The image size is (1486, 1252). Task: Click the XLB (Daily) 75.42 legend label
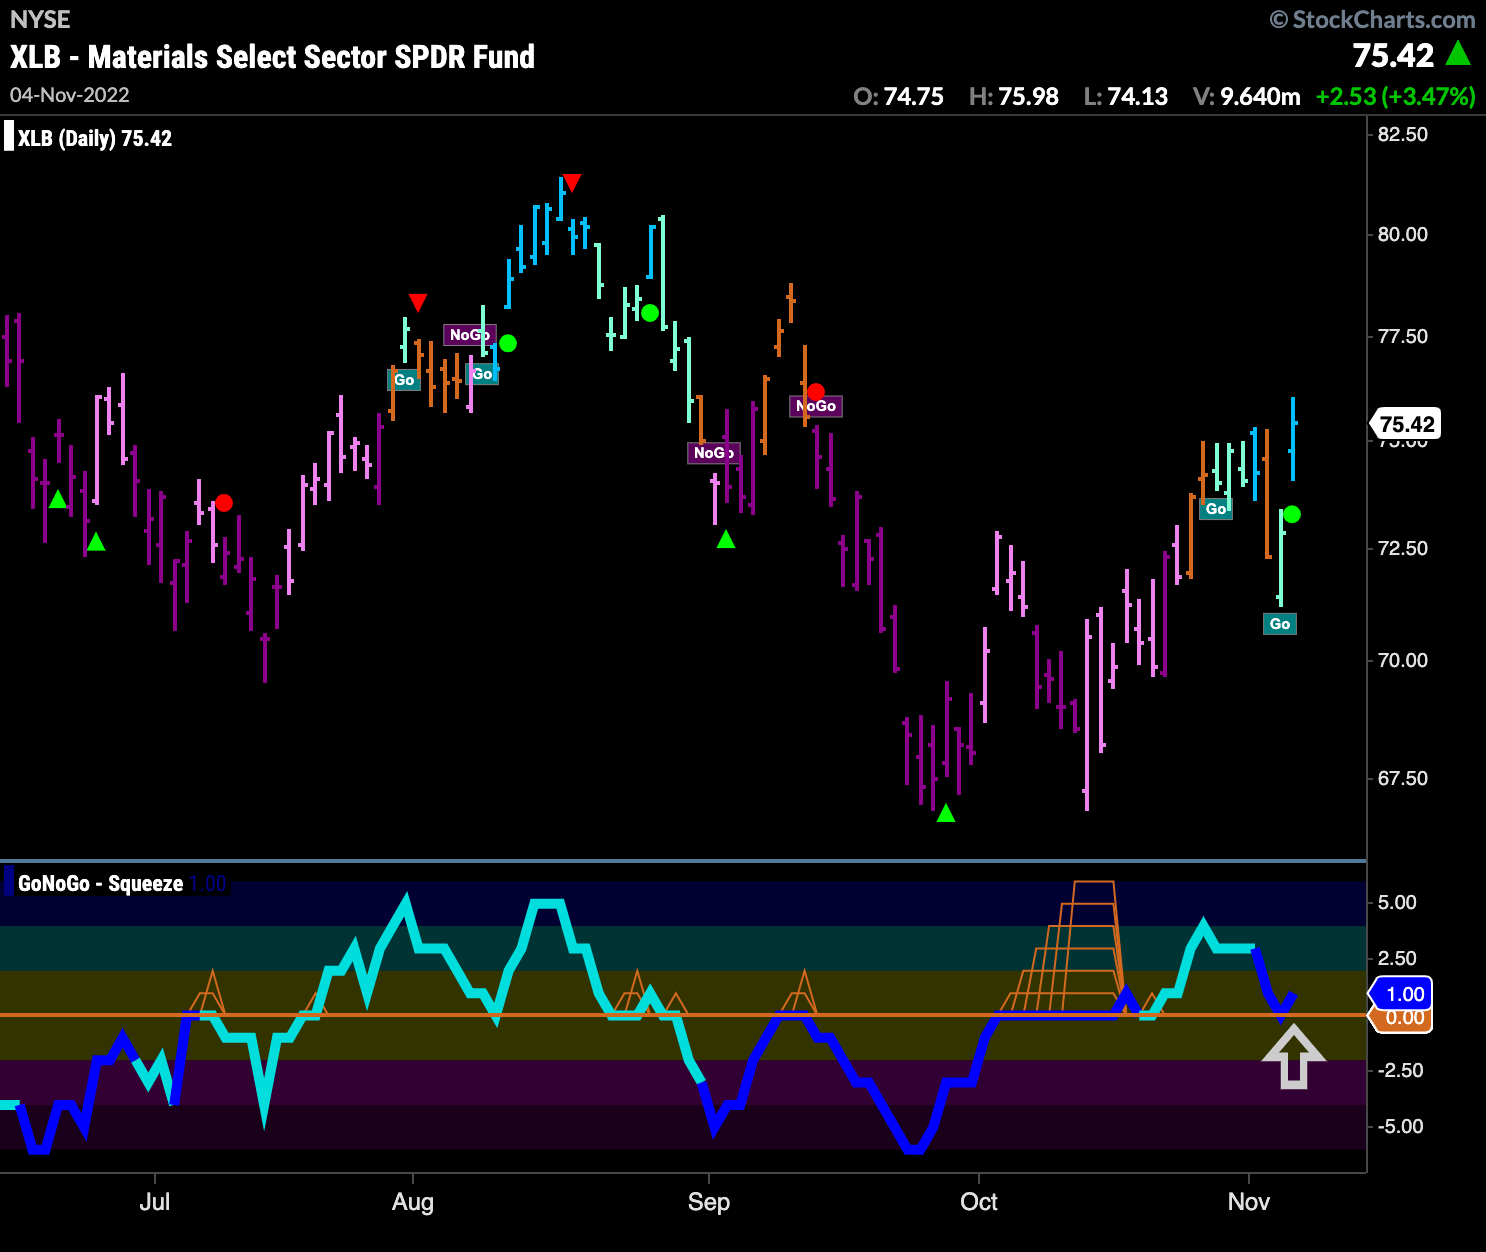(x=95, y=138)
